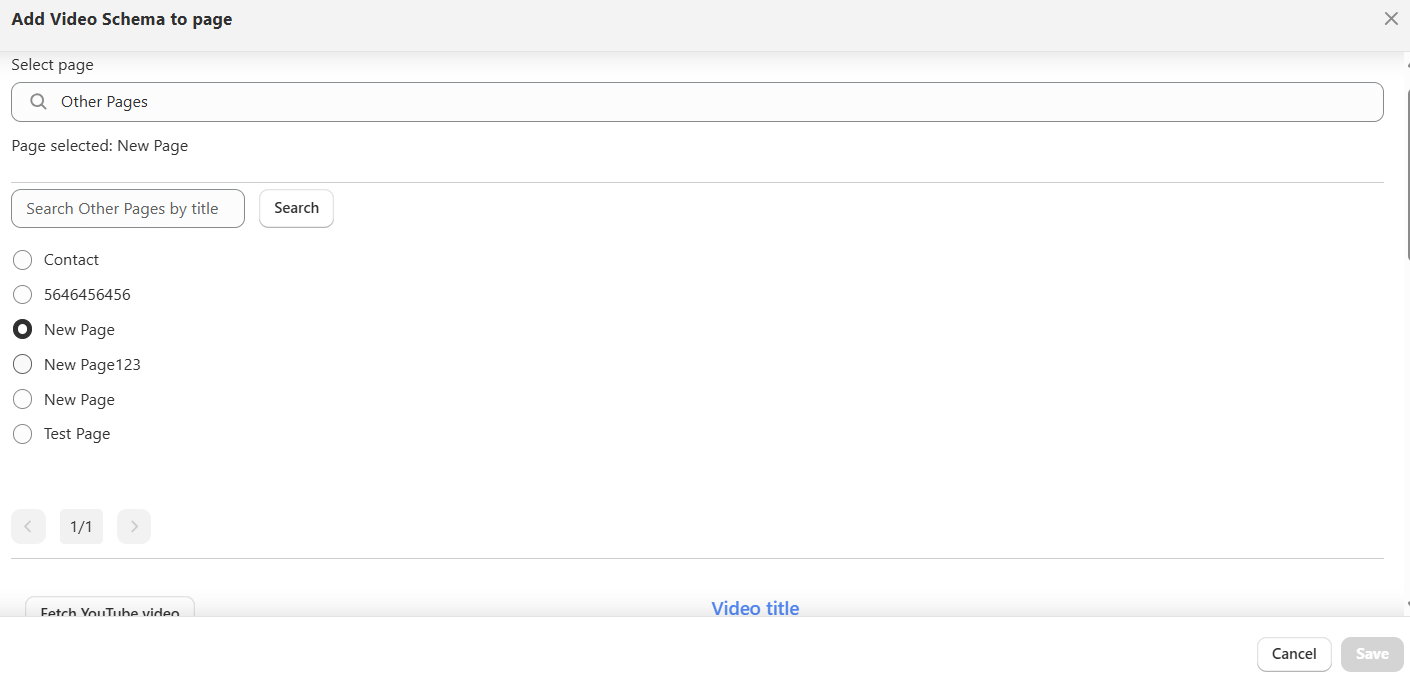Image resolution: width=1410 pixels, height=683 pixels.
Task: Select the 5646456456 page option
Action: pos(22,294)
